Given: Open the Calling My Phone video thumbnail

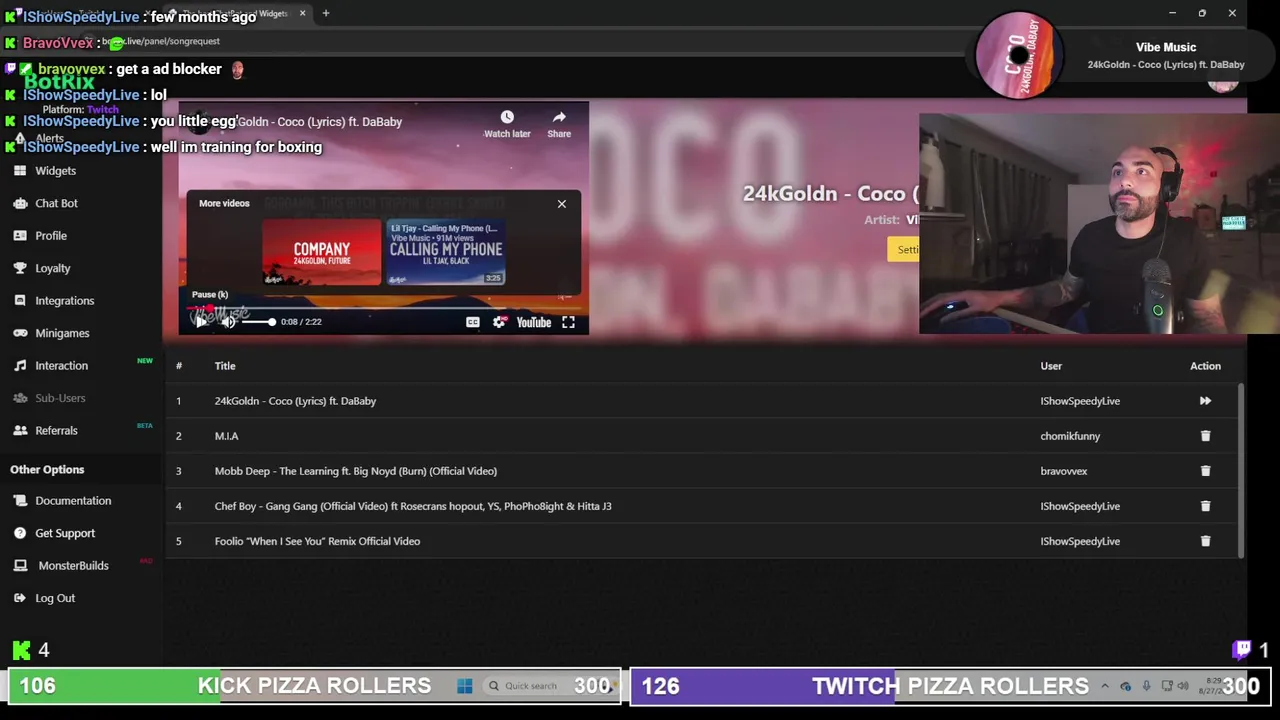Looking at the screenshot, I should pos(445,252).
